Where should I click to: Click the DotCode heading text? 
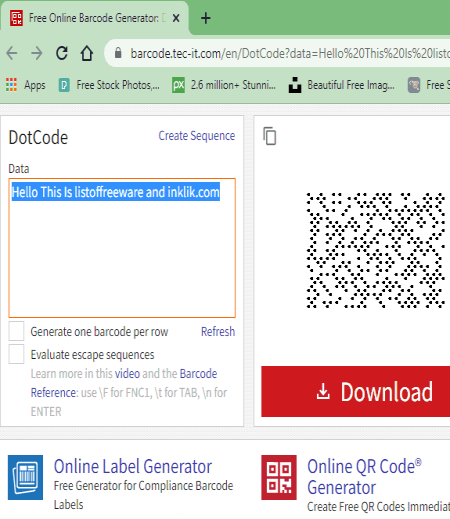38,137
